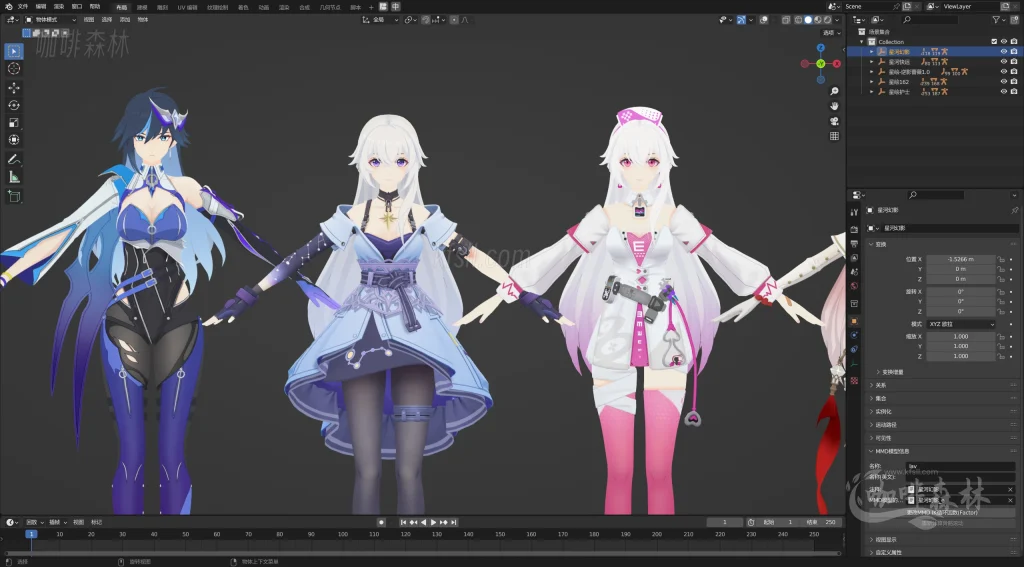Switch to rendered viewport shading
The width and height of the screenshot is (1024, 567).
[827, 20]
